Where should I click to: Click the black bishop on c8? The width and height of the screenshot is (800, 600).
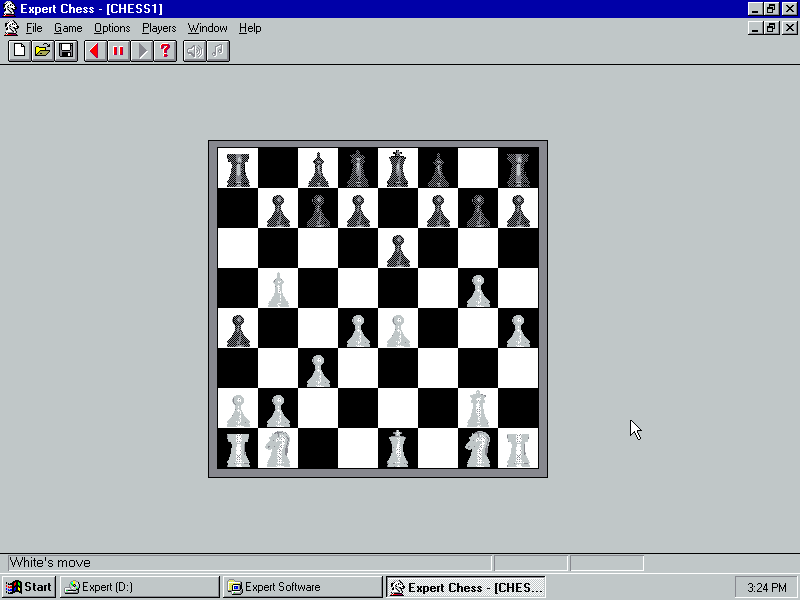pos(318,169)
